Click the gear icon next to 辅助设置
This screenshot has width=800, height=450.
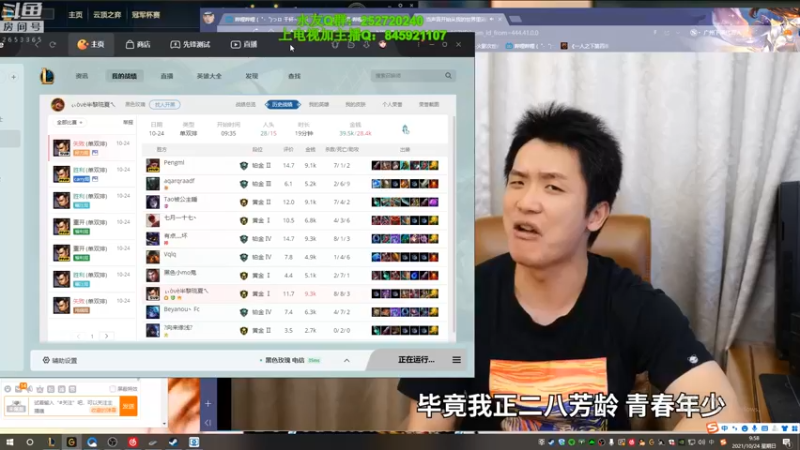[x=46, y=360]
